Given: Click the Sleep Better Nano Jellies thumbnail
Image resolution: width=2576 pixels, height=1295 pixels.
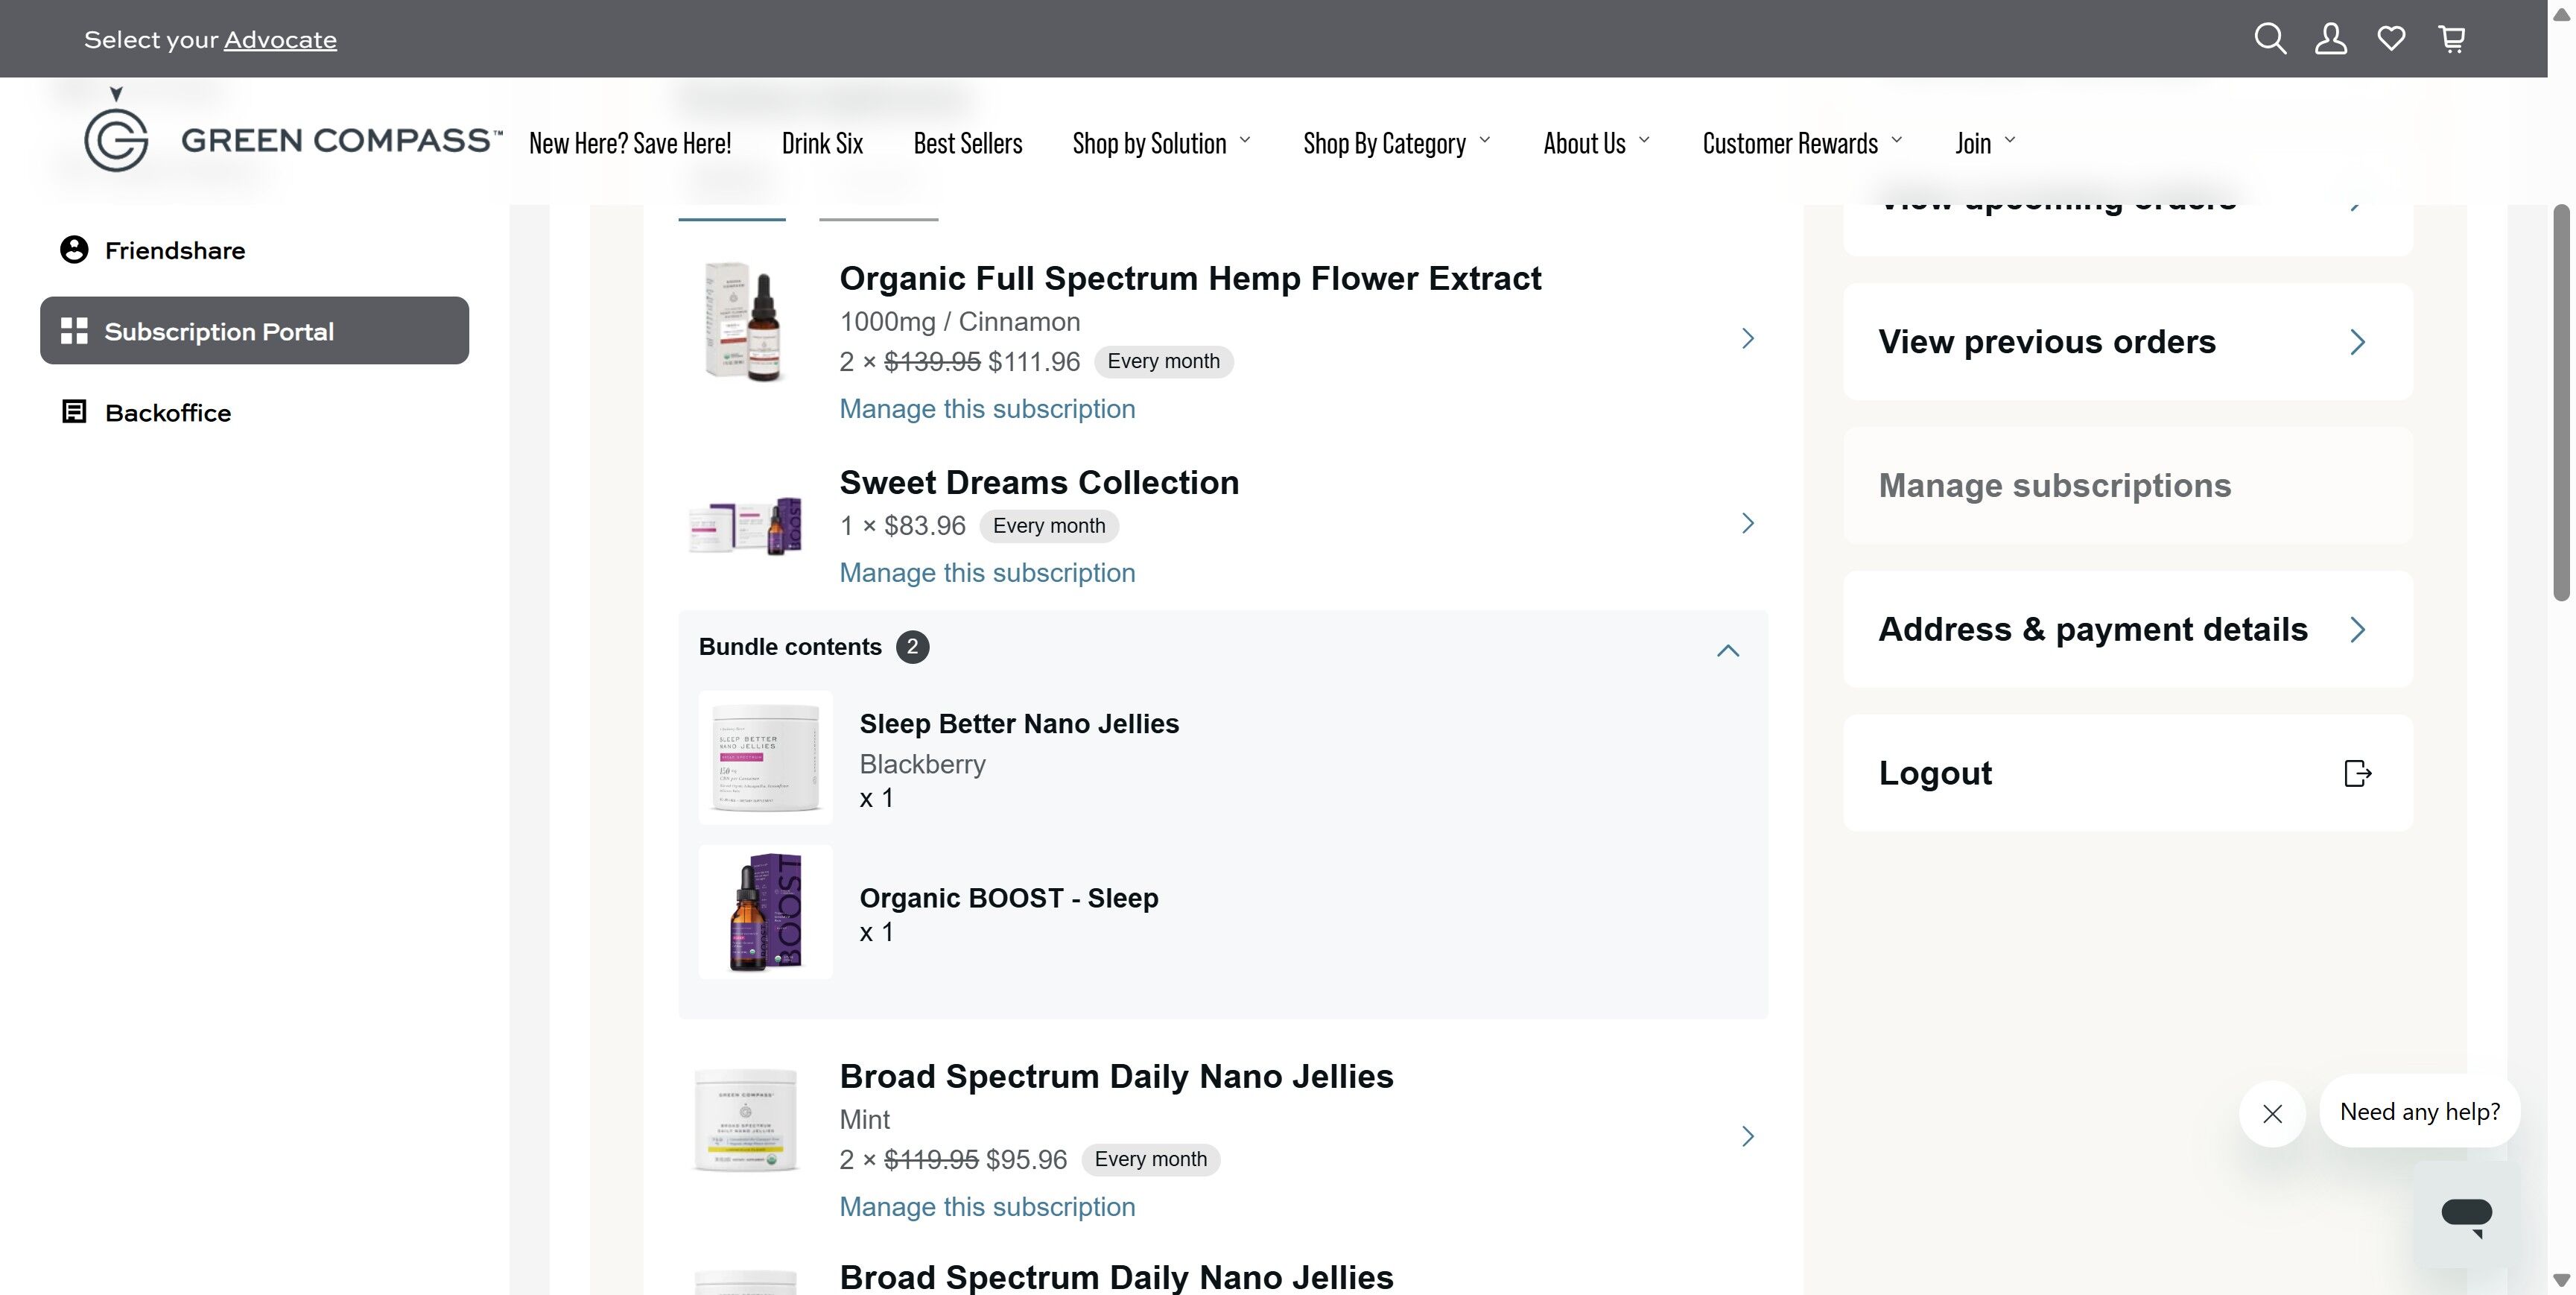Looking at the screenshot, I should tap(765, 757).
